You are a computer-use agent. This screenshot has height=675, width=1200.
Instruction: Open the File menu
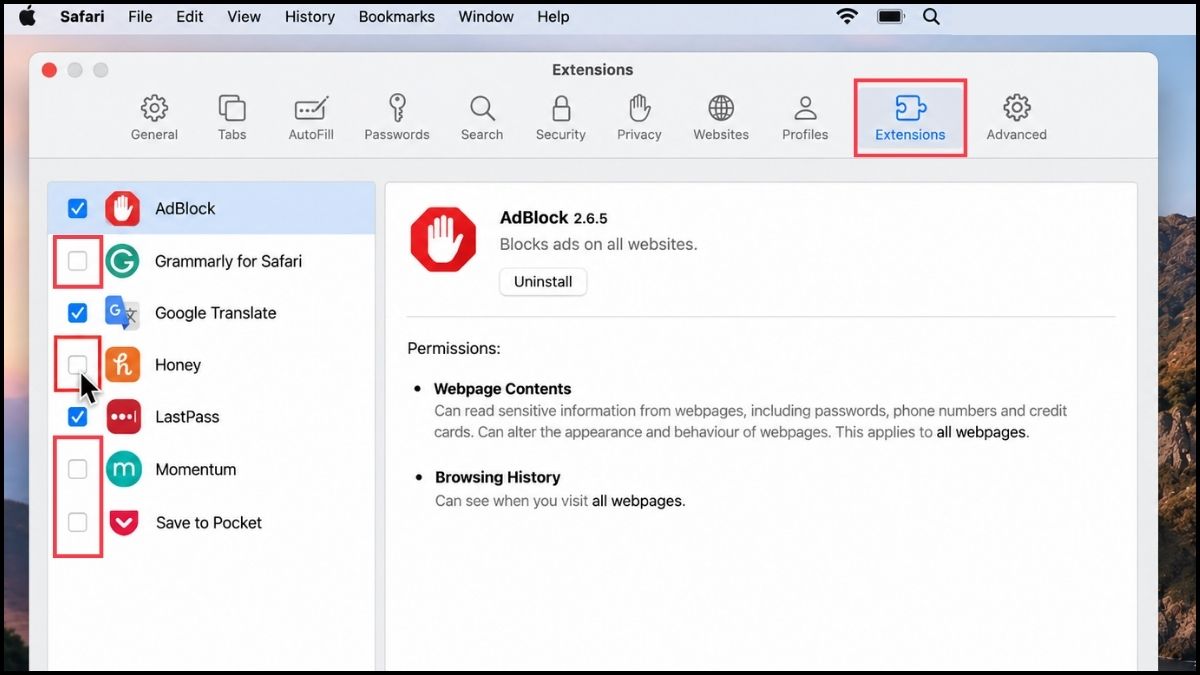(140, 16)
